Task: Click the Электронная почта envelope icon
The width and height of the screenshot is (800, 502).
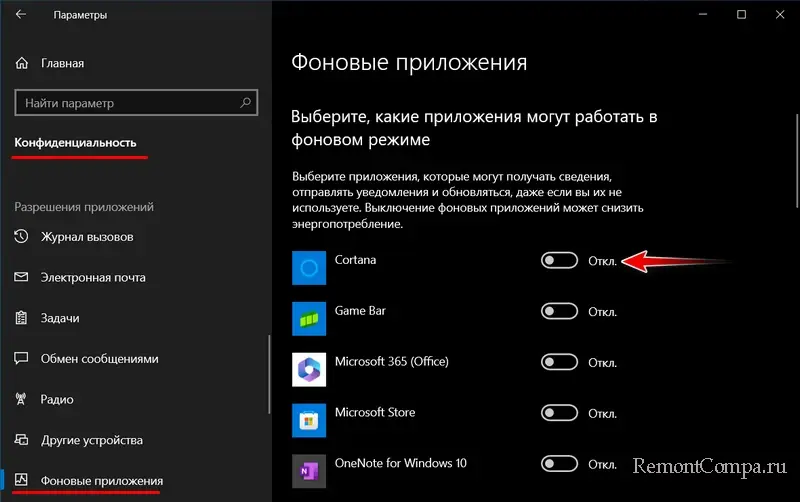Action: point(21,277)
